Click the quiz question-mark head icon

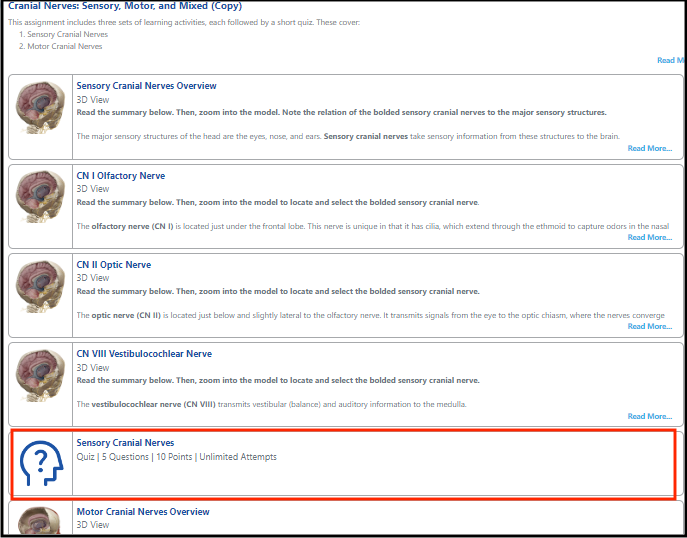(x=41, y=463)
